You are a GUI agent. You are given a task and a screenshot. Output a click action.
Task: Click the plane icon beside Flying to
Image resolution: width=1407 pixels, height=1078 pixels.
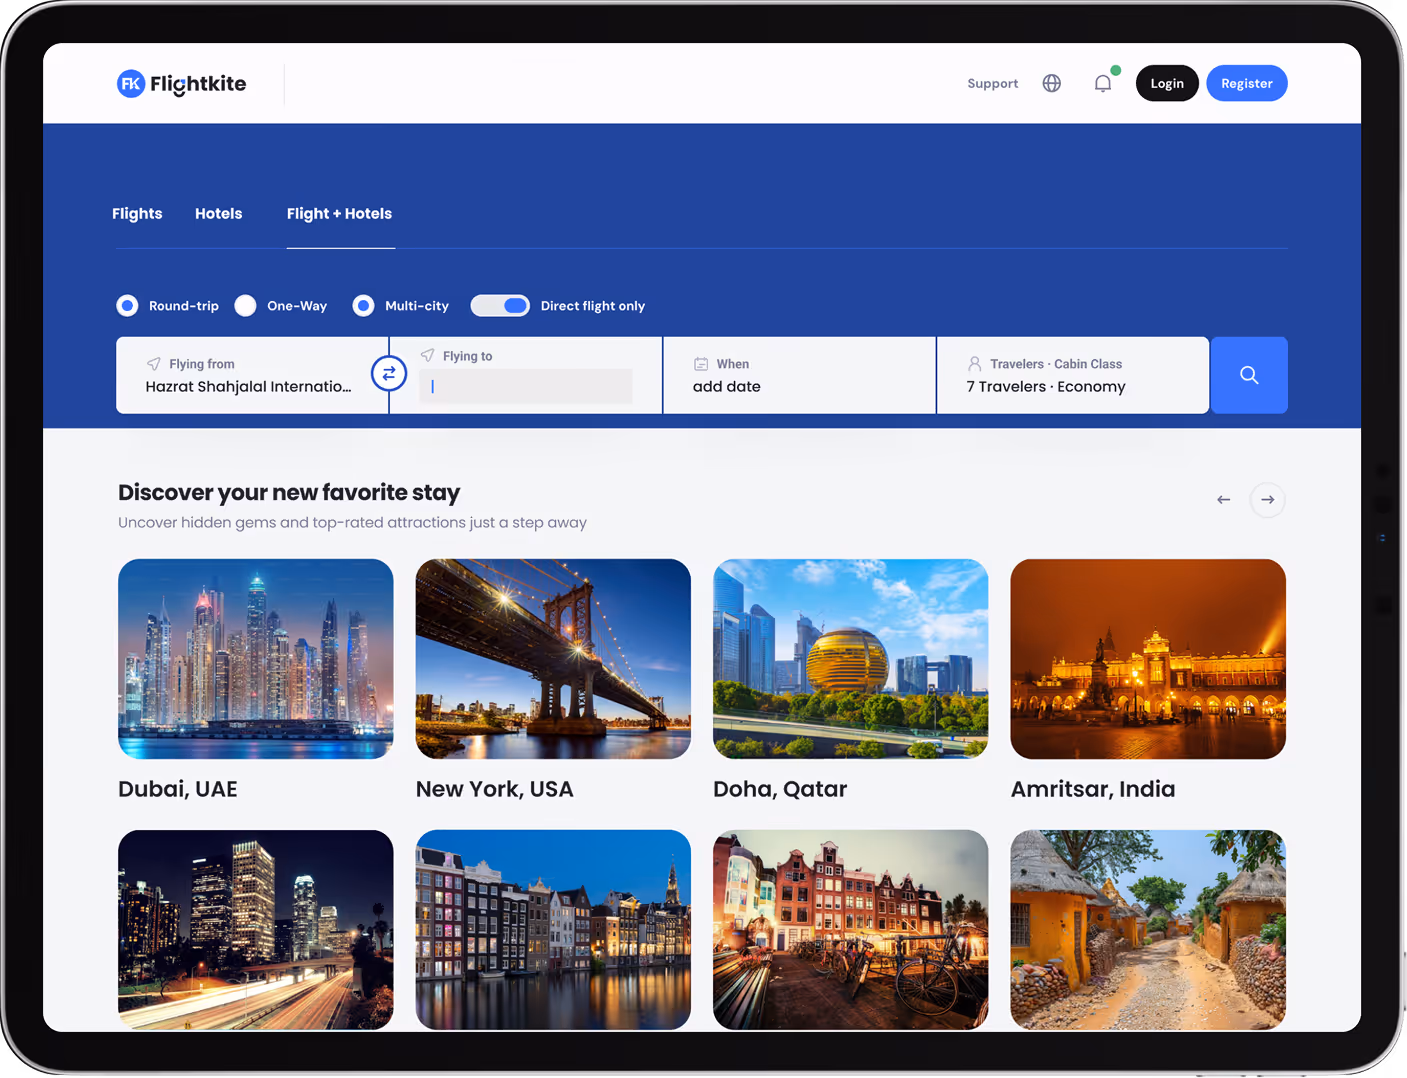click(x=427, y=356)
